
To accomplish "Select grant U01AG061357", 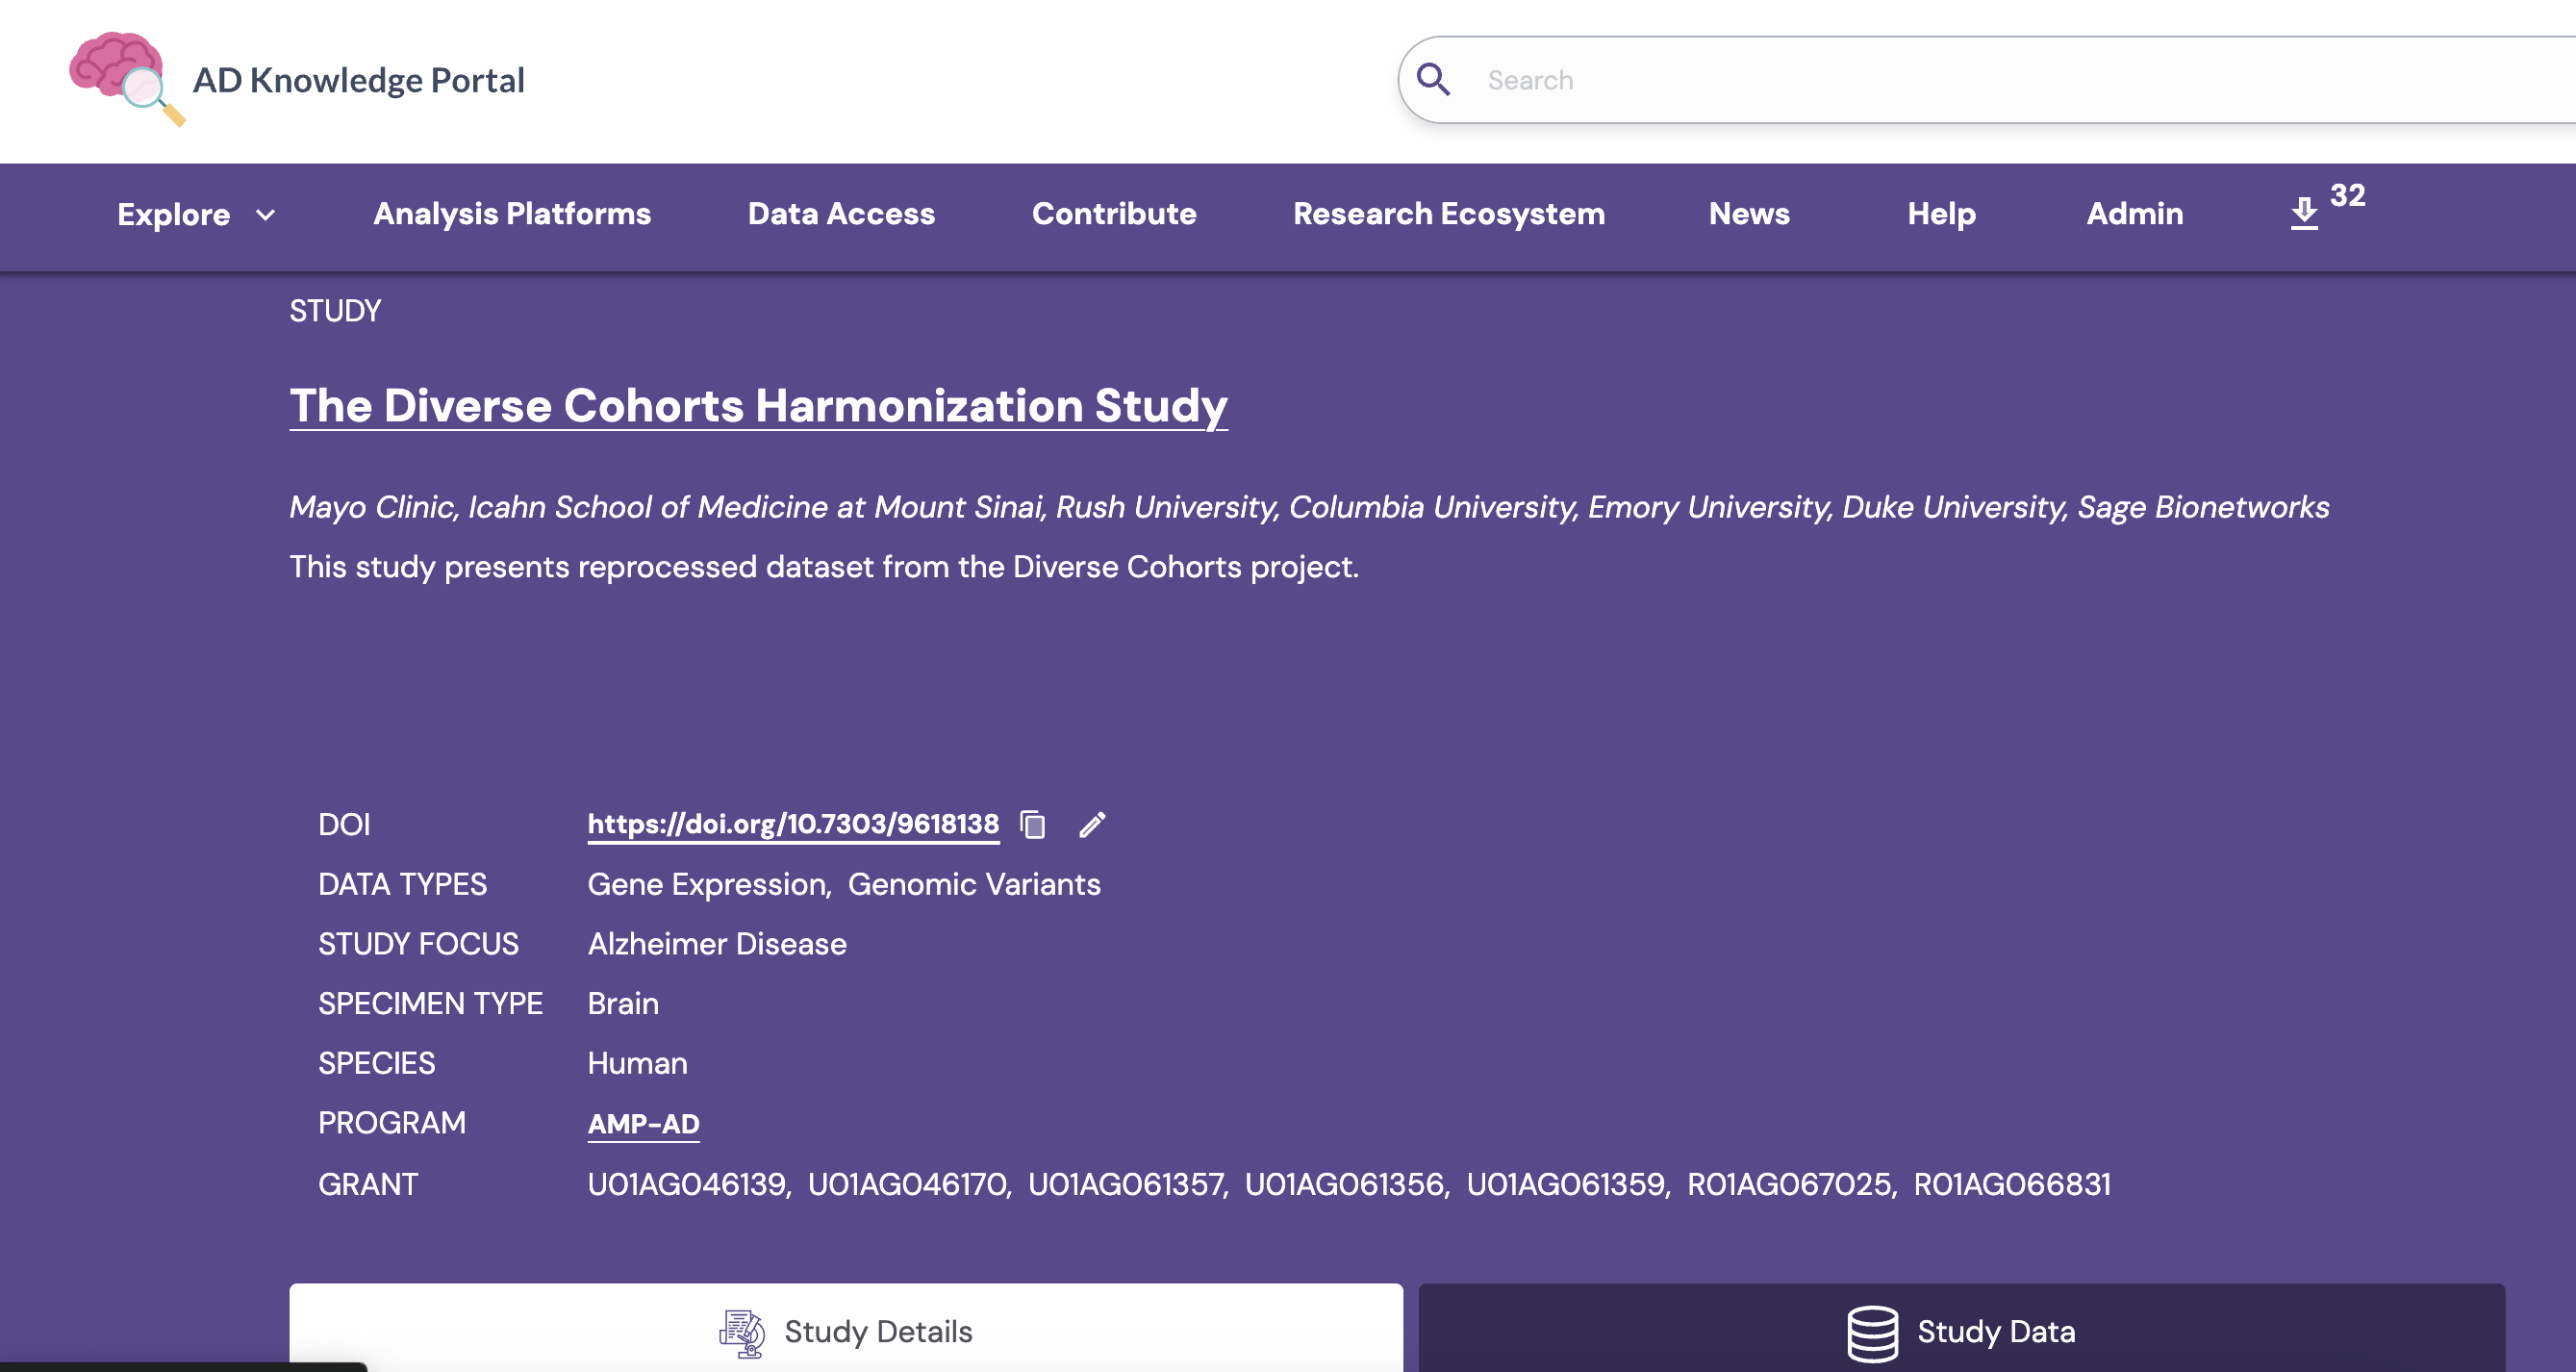I will 1126,1184.
